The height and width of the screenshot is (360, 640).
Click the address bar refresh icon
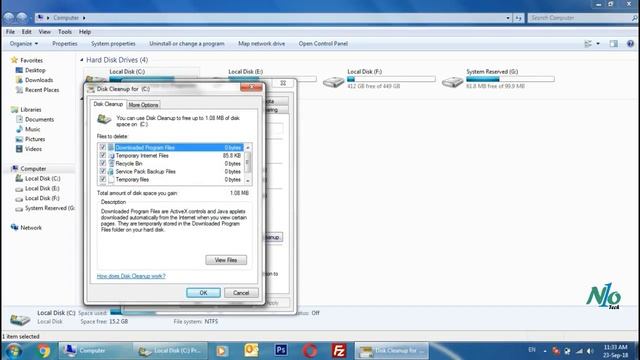(518, 18)
